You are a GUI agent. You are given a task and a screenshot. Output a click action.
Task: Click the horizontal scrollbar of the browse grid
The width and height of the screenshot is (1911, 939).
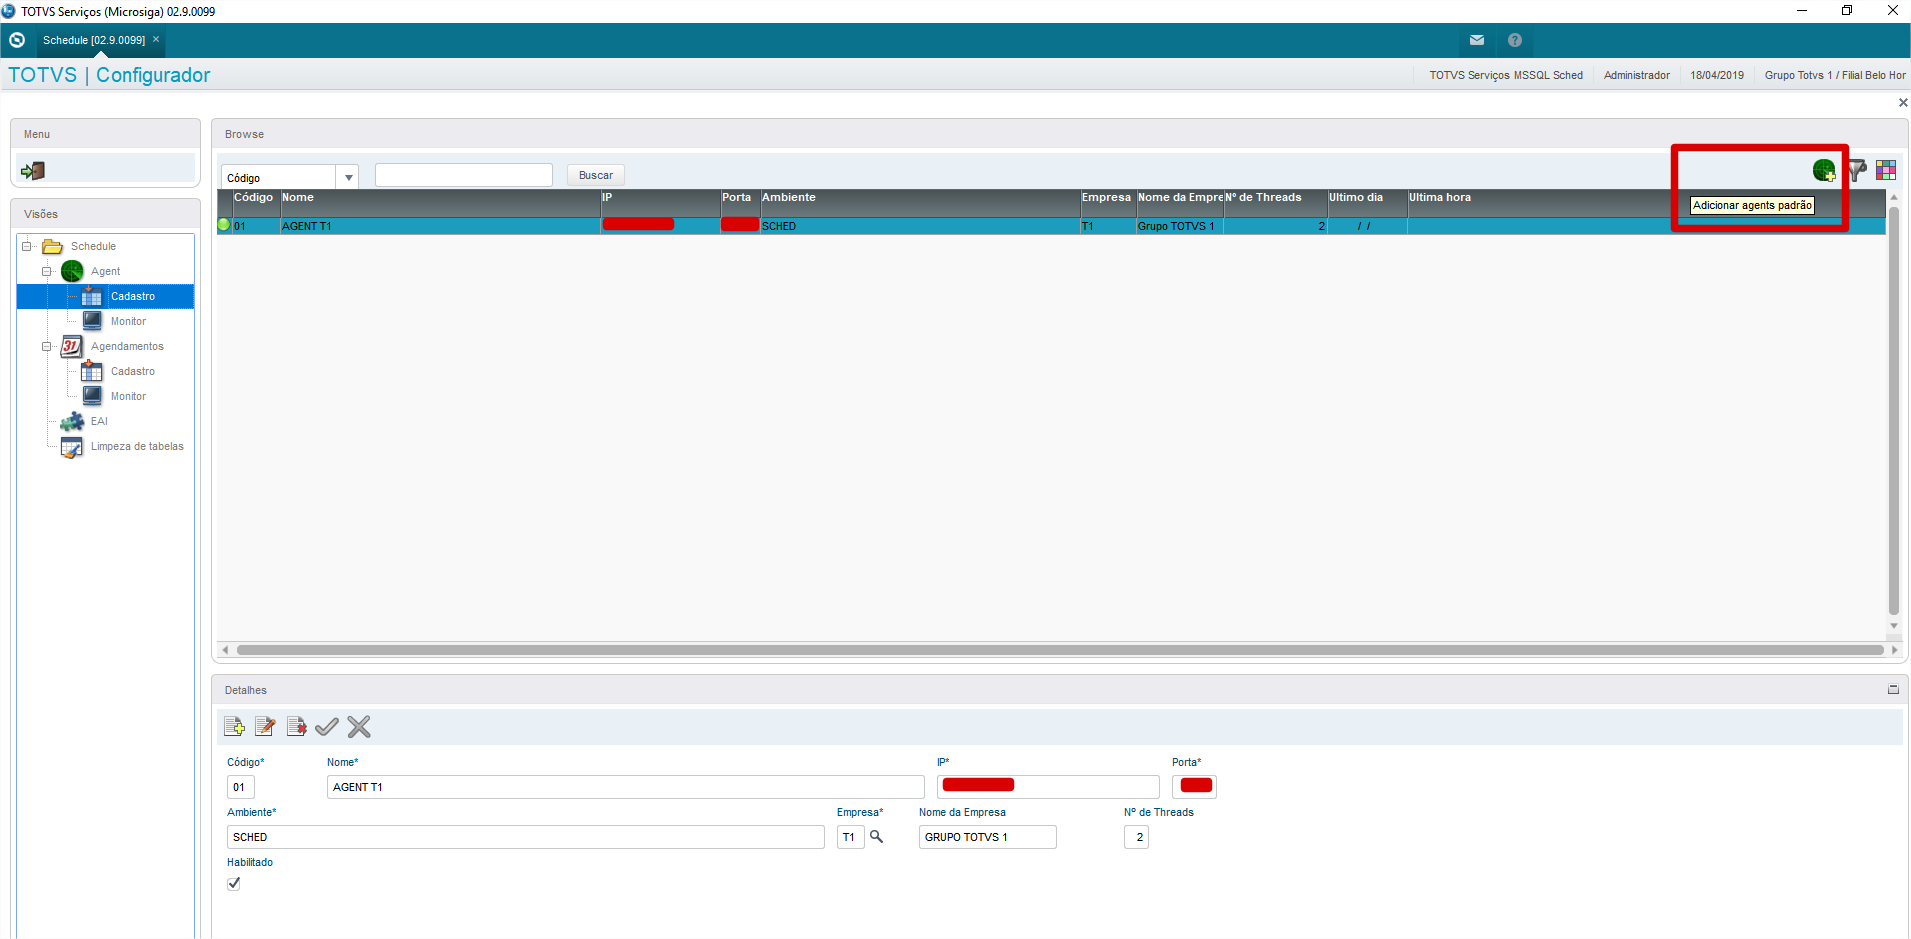(1060, 650)
